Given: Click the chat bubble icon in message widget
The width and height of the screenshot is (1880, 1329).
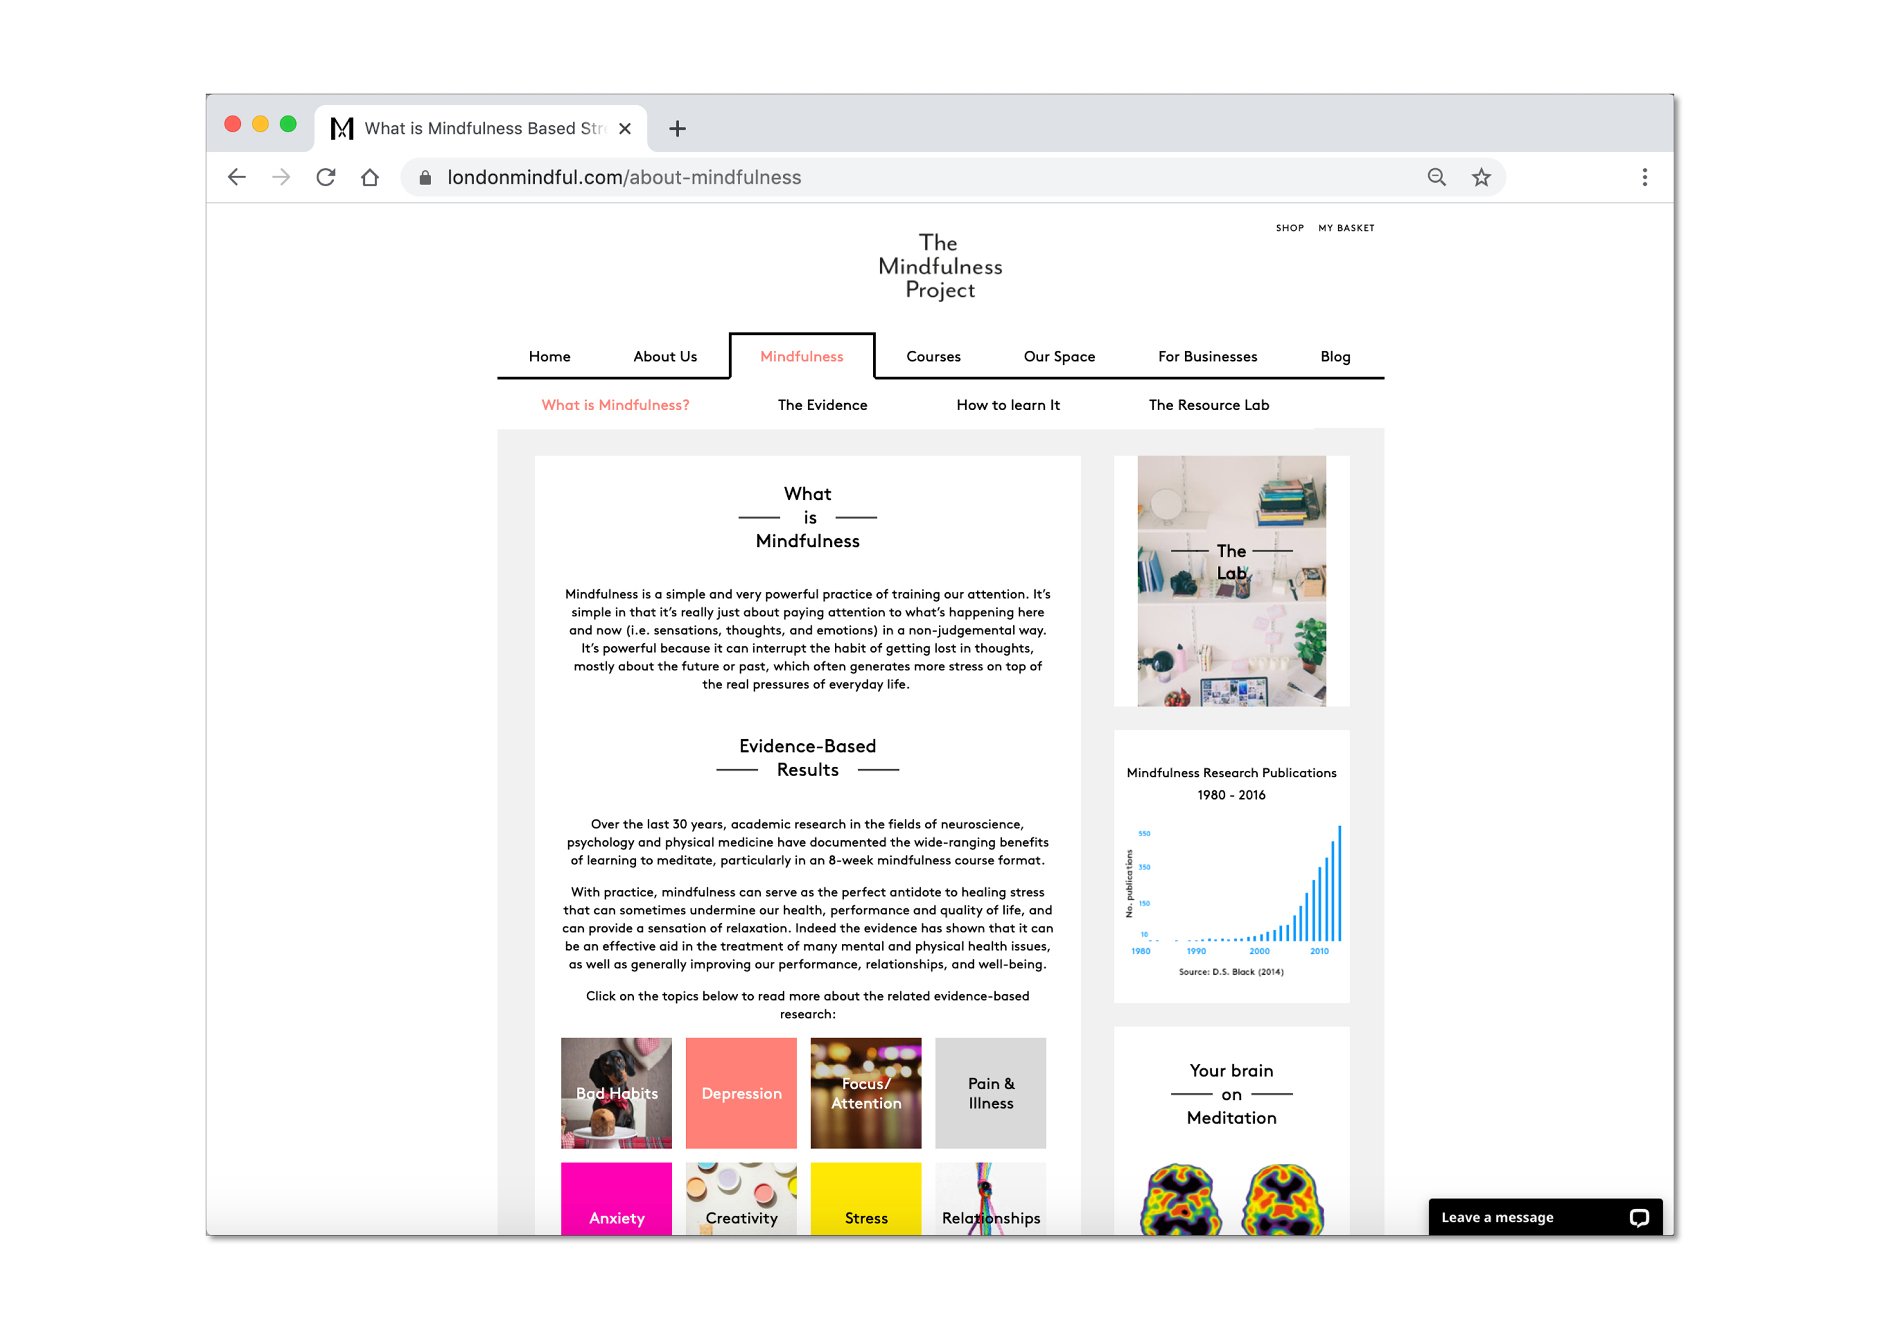Looking at the screenshot, I should pyautogui.click(x=1639, y=1217).
